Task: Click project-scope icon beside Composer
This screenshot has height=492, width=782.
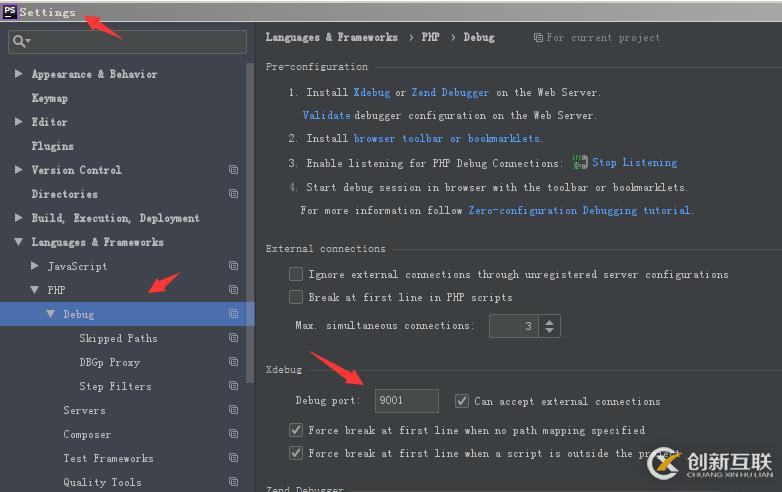Action: click(x=233, y=434)
